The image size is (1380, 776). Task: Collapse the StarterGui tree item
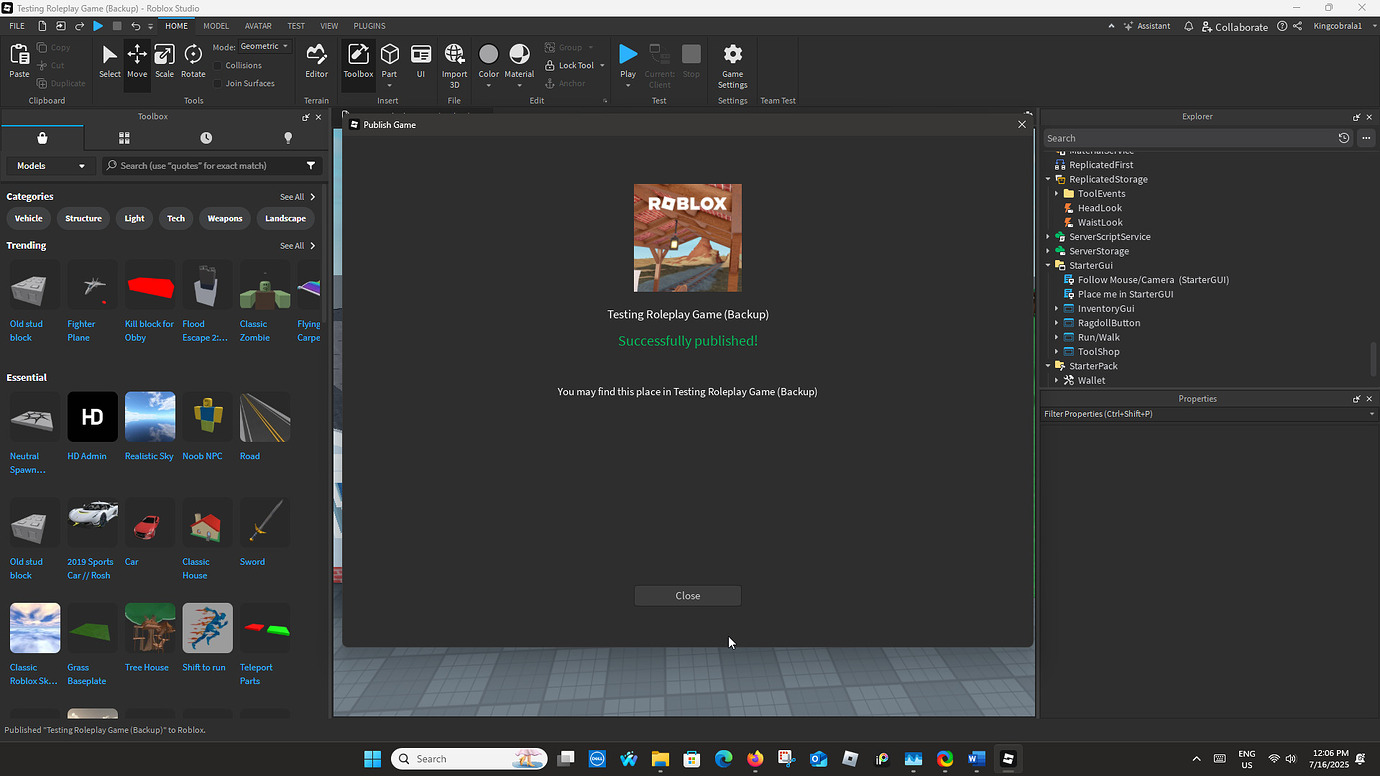(x=1047, y=265)
